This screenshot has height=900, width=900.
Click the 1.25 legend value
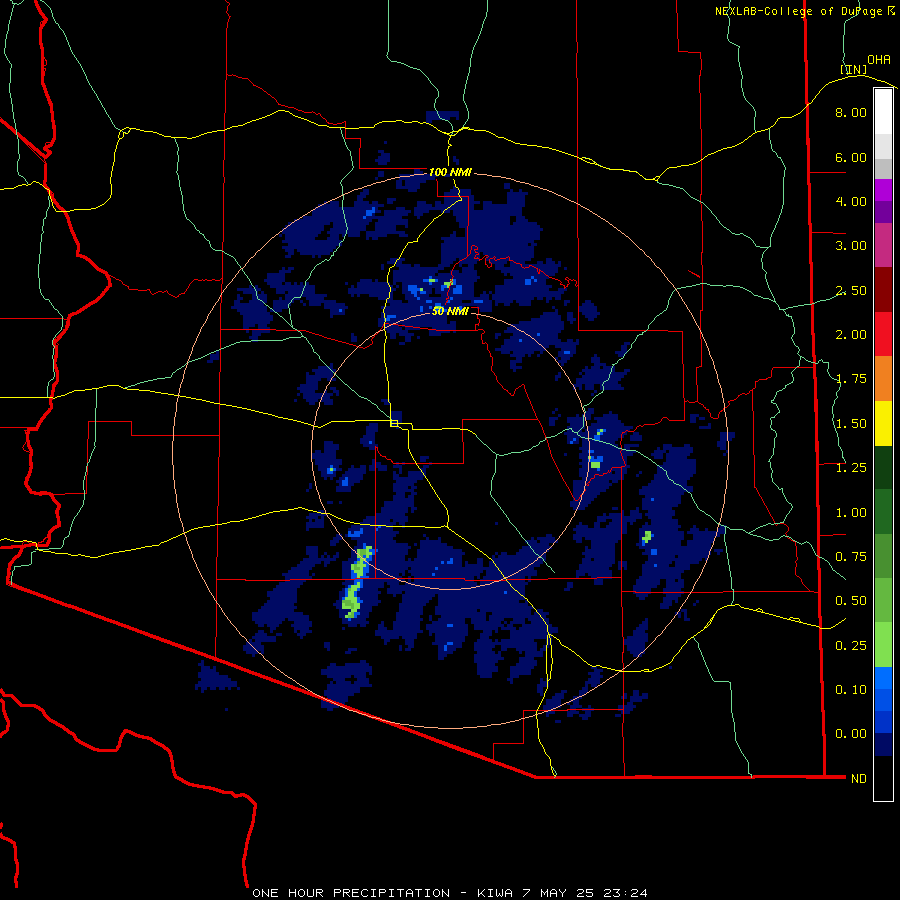851,468
